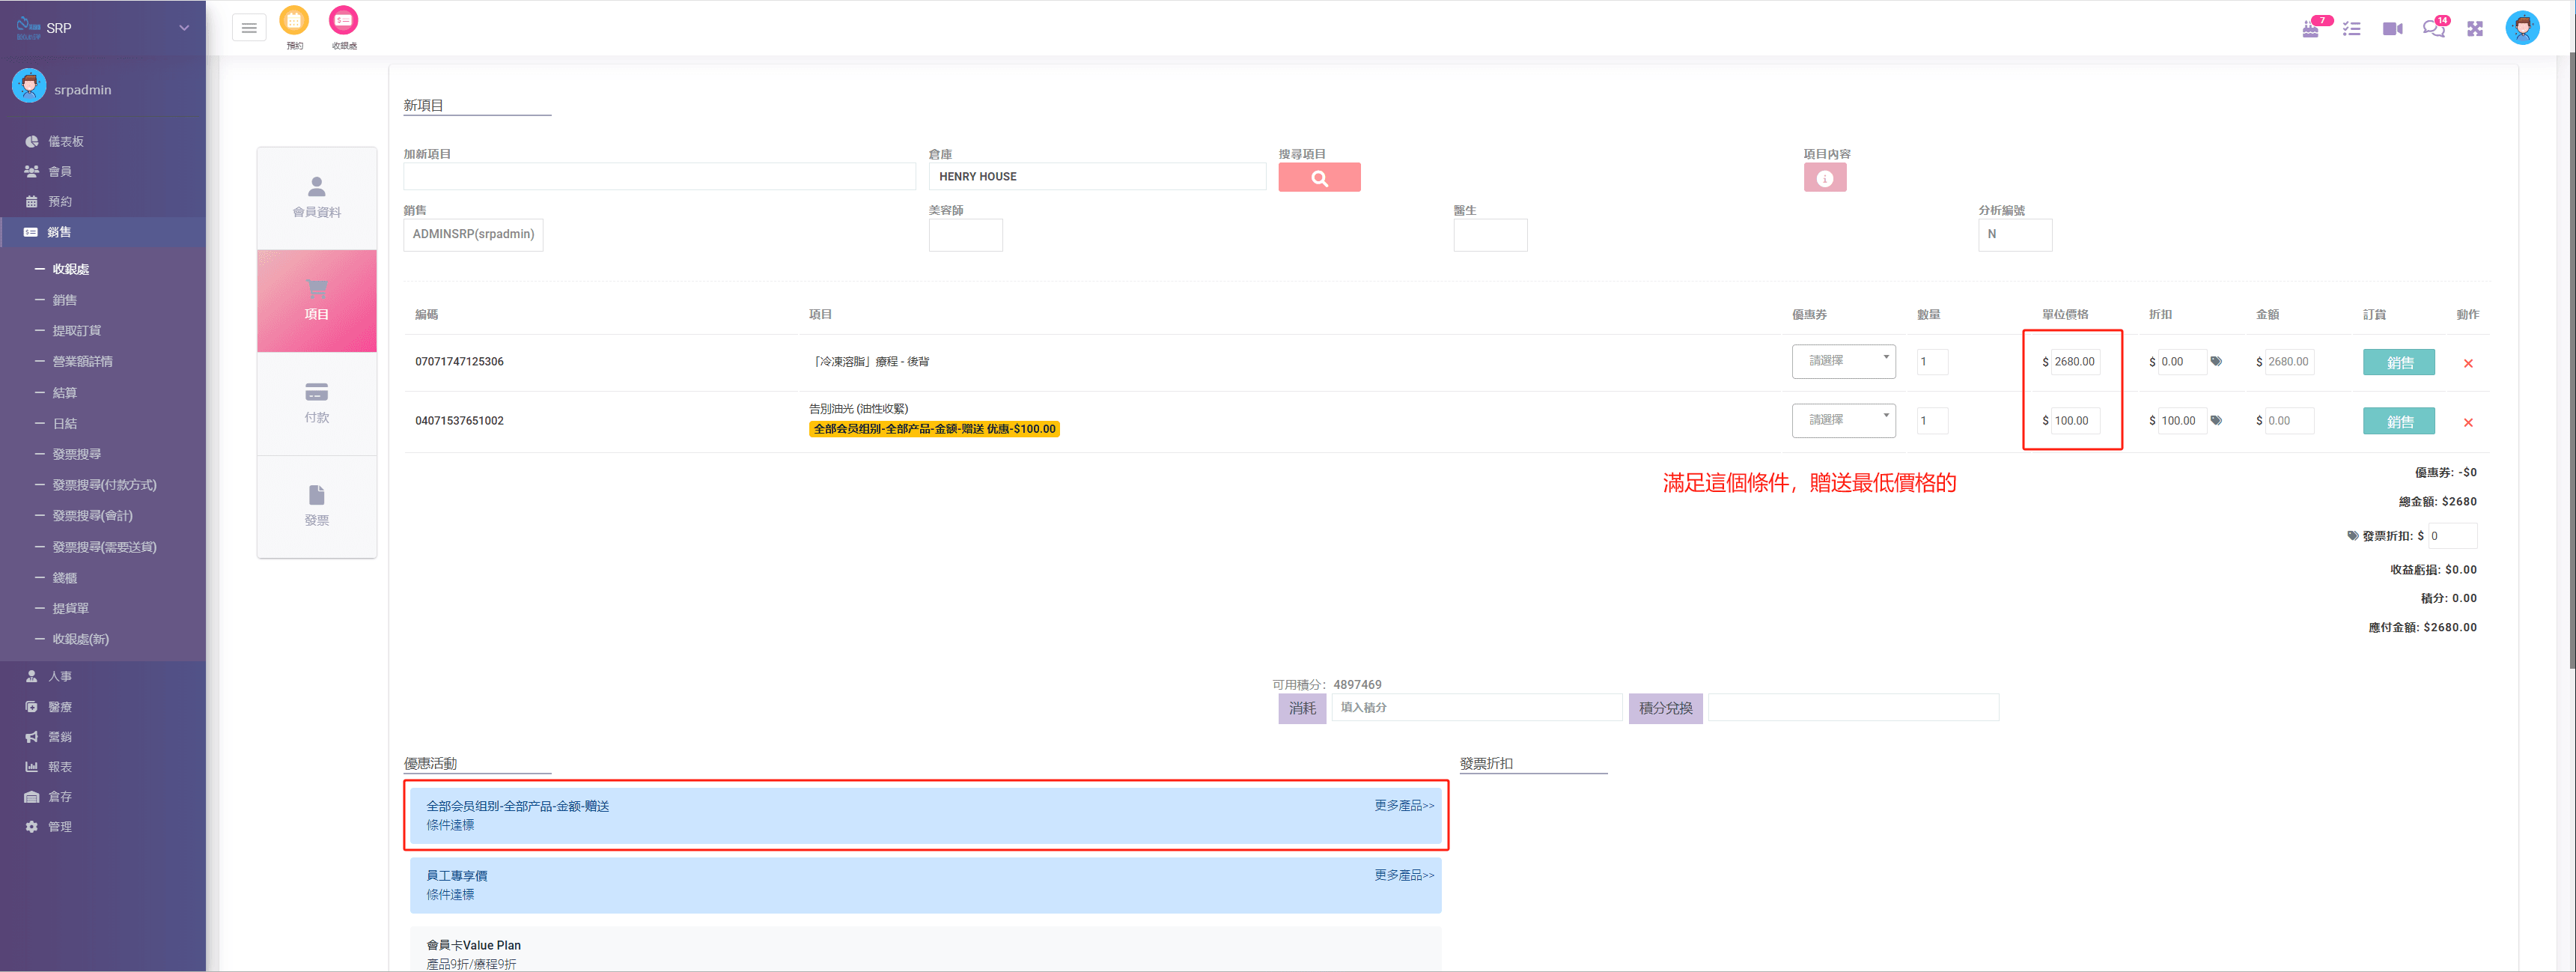The image size is (2576, 972).
Task: Select daily settlement in sidebar menu
Action: [65, 423]
